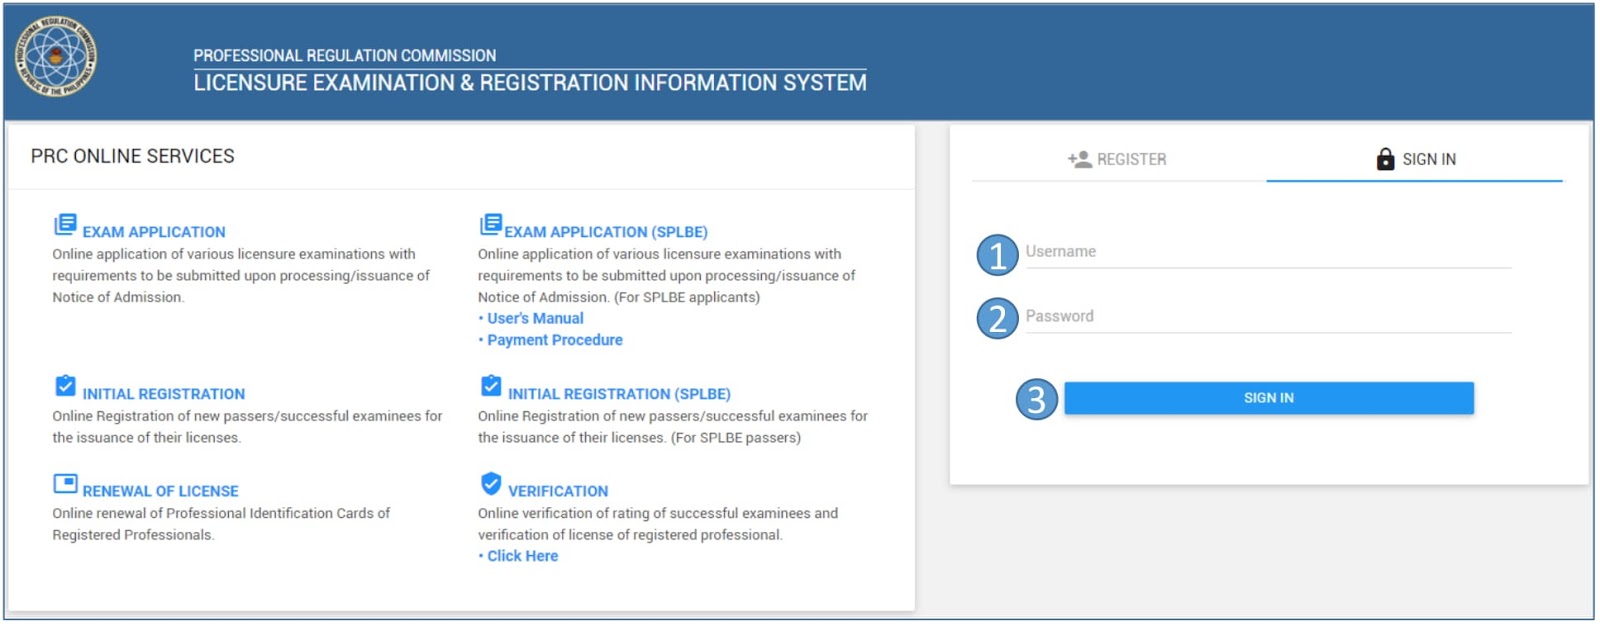Click the PRC seal logo
1600x631 pixels.
56,56
